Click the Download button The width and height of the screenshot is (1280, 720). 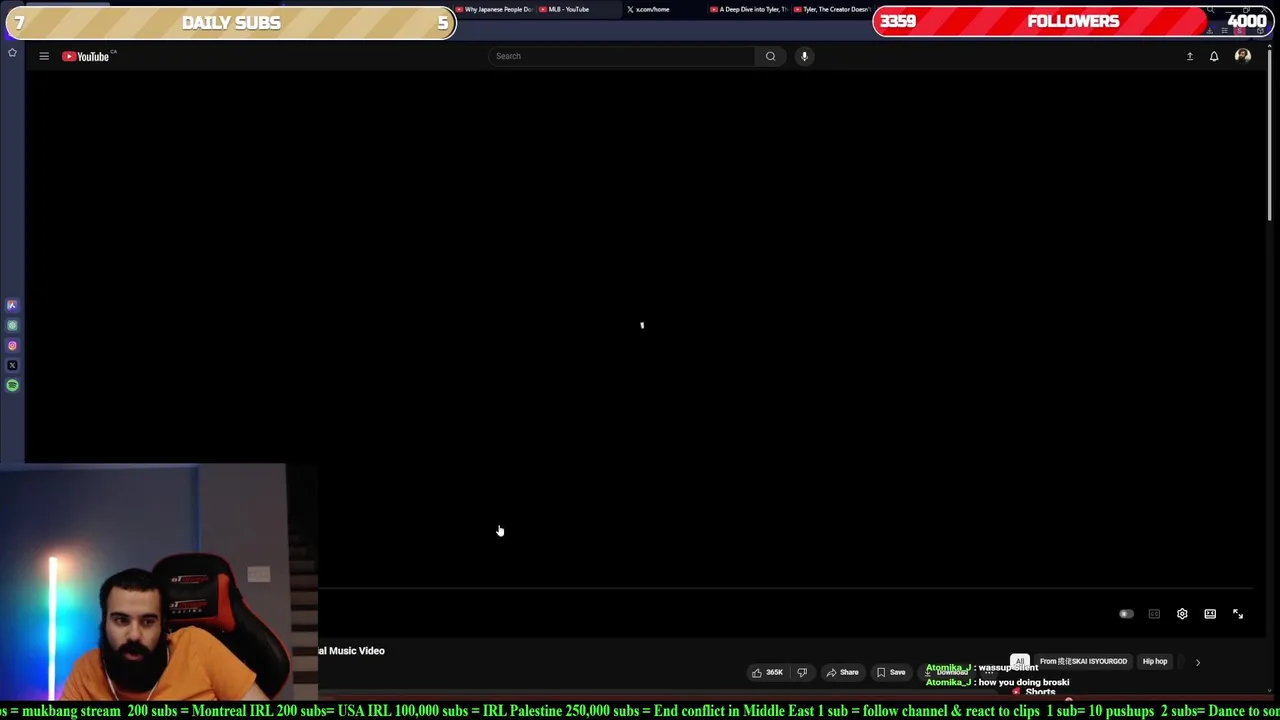pos(947,672)
